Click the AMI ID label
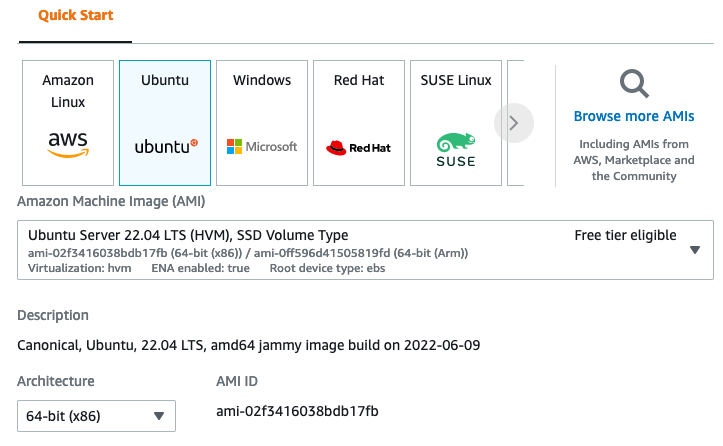This screenshot has height=446, width=723. pyautogui.click(x=237, y=381)
